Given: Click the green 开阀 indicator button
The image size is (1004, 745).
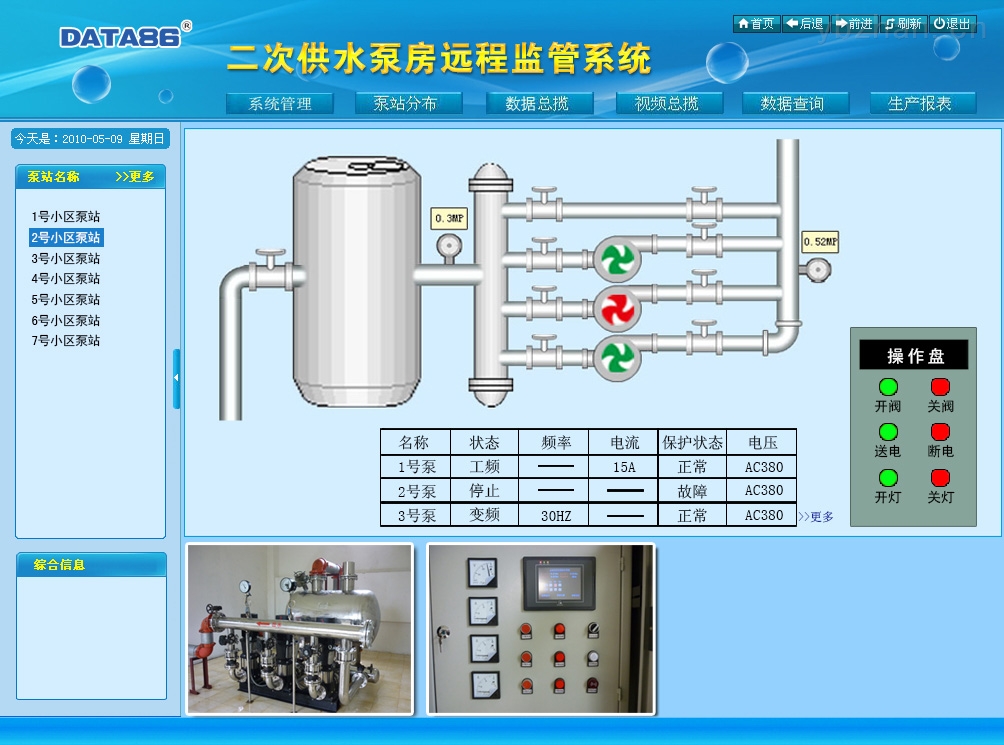Looking at the screenshot, I should tap(888, 387).
